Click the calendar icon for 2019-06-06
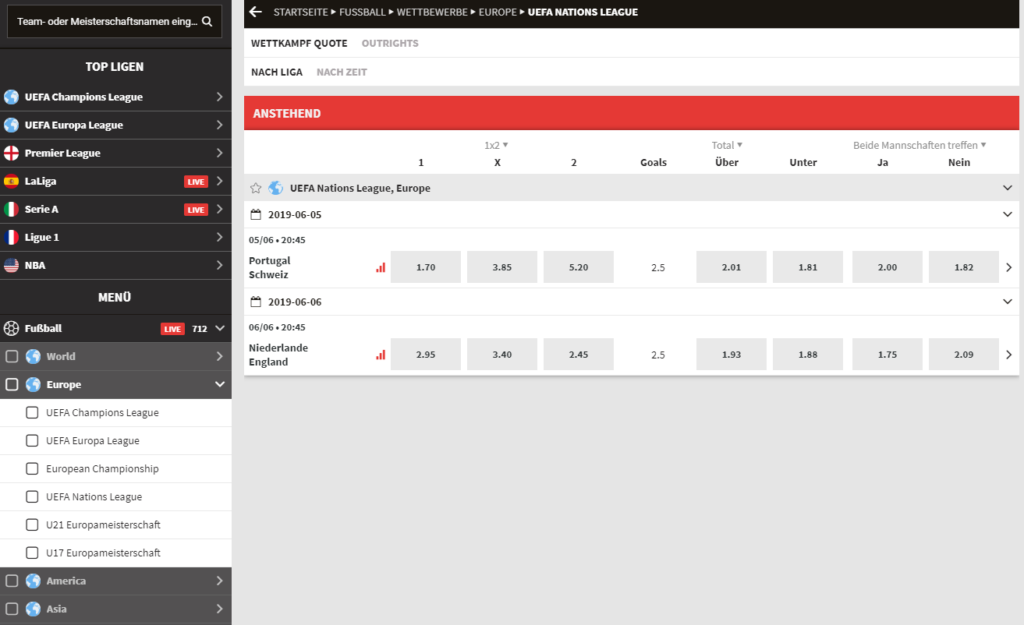This screenshot has height=625, width=1024. 256,302
